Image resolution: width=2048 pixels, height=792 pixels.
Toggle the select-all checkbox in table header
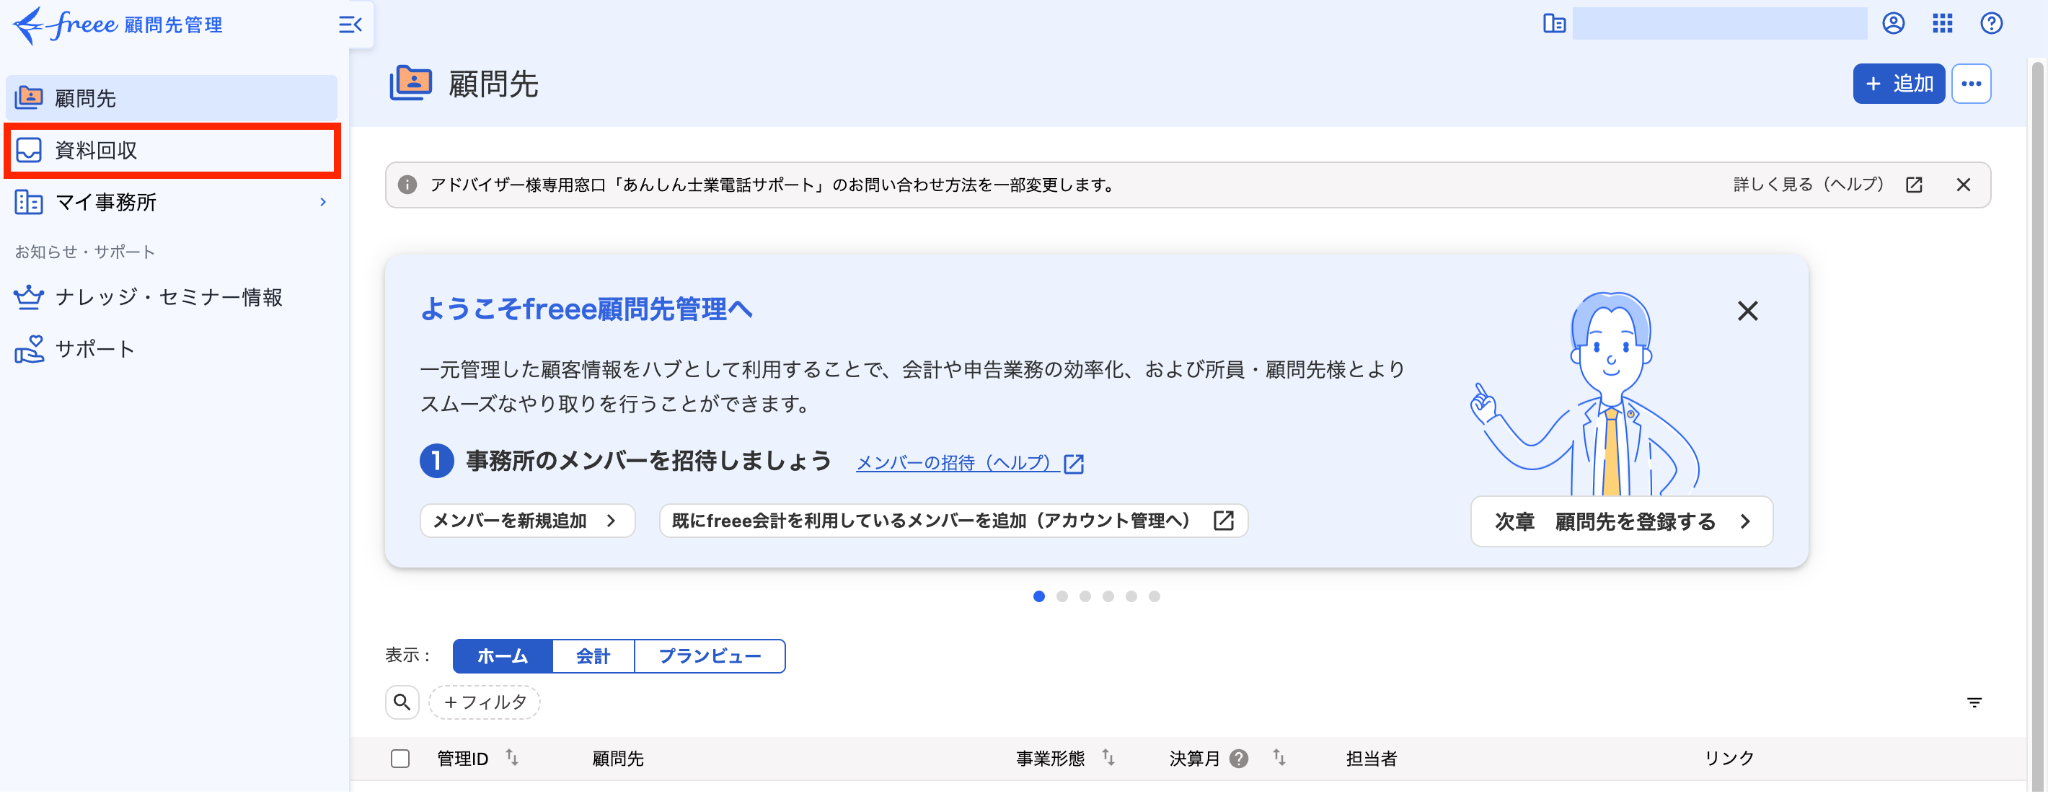tap(400, 758)
